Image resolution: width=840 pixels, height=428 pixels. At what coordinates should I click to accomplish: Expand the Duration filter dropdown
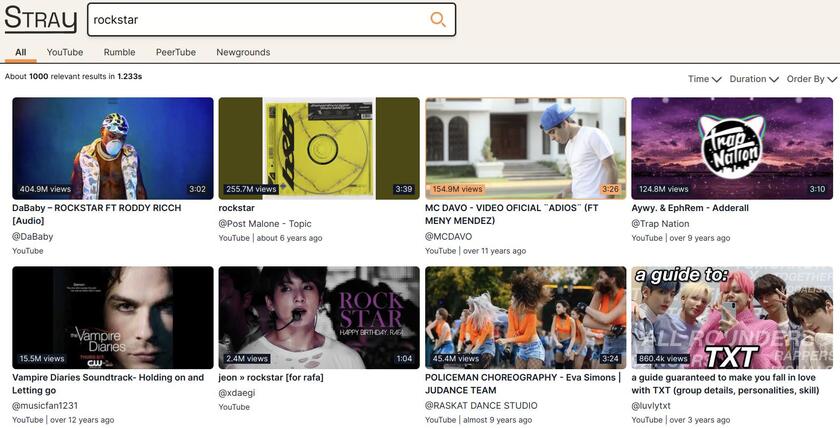click(754, 79)
